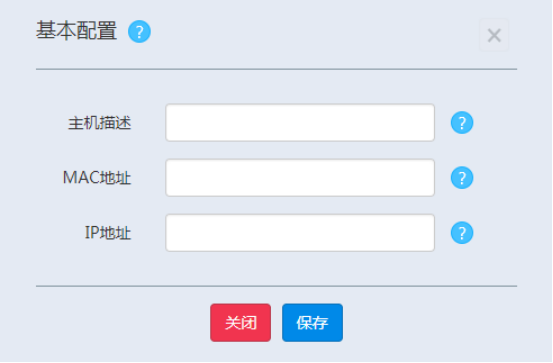553x363 pixels.
Task: Cancel using the 关闭 button
Action: pos(241,323)
